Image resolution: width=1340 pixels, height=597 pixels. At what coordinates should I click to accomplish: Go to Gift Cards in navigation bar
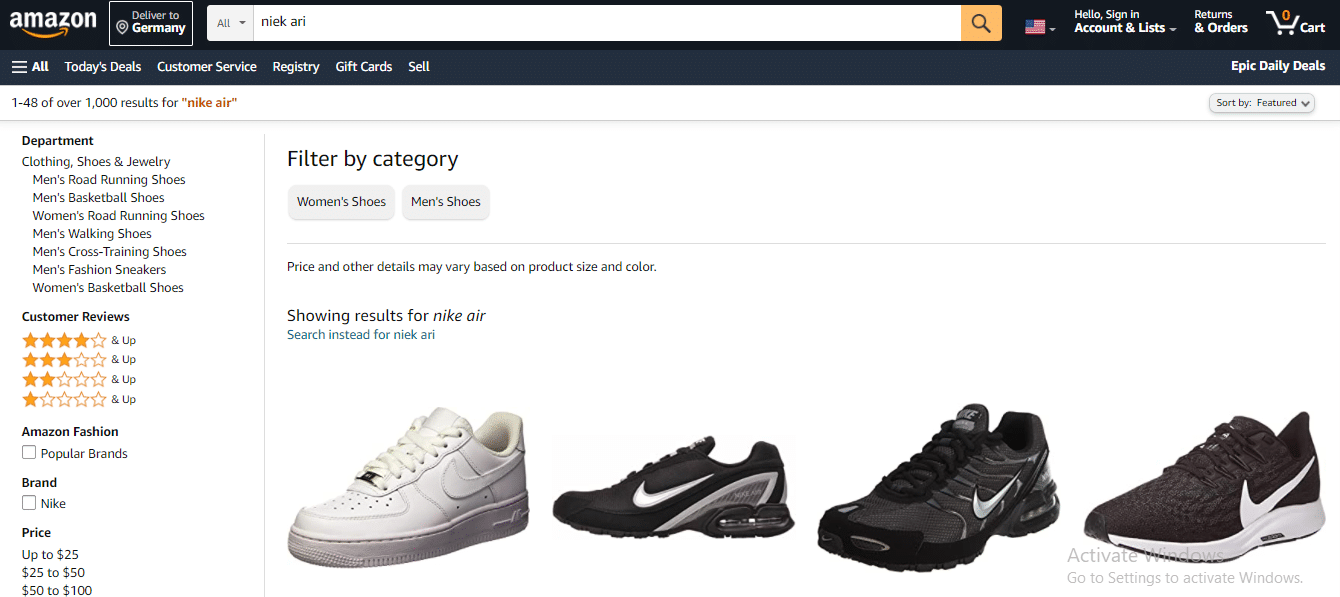click(364, 66)
